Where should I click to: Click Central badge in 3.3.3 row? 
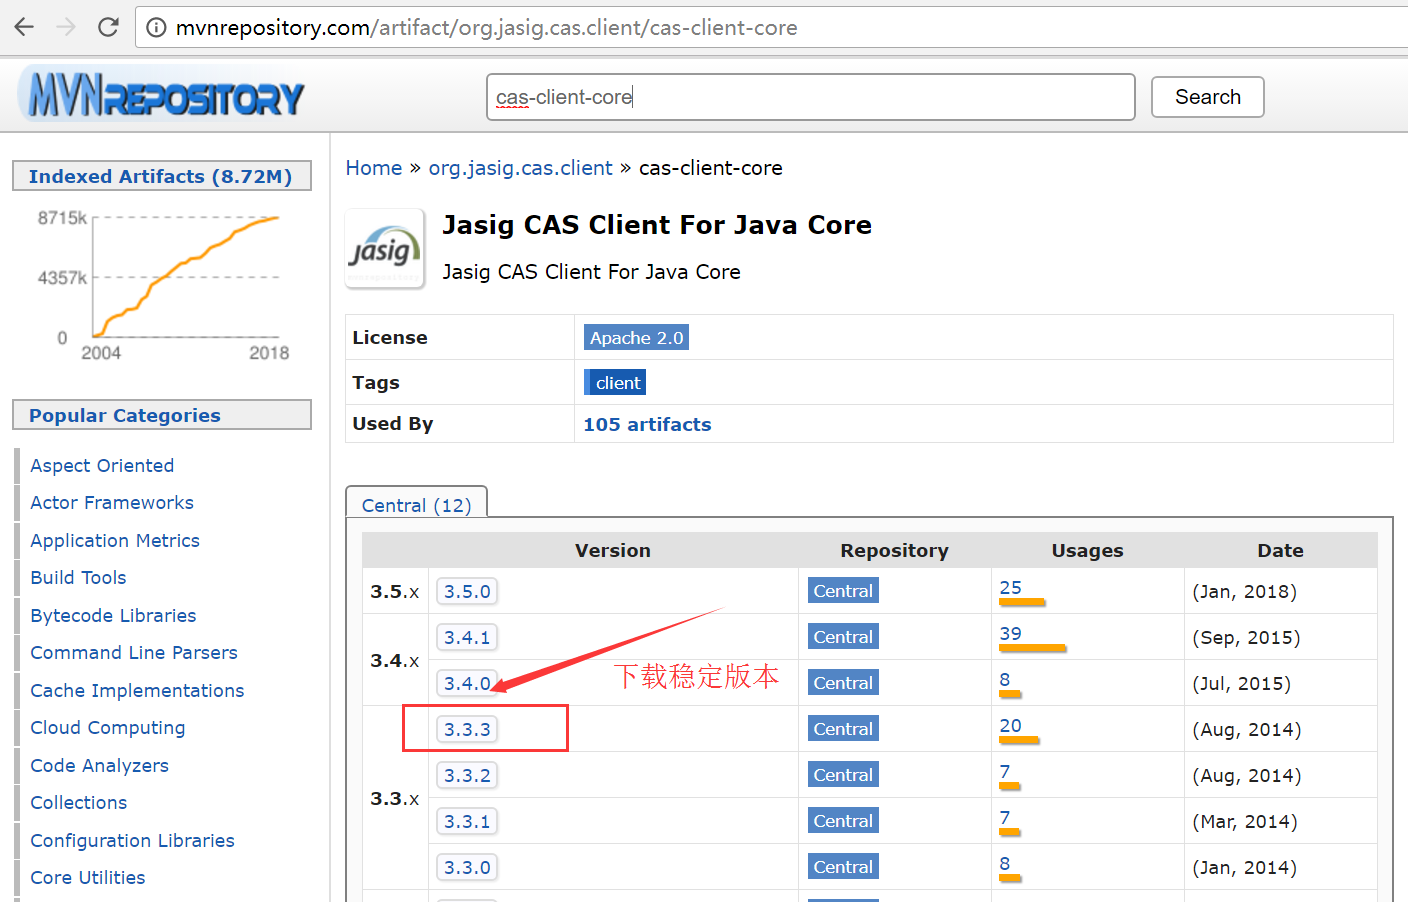click(843, 729)
